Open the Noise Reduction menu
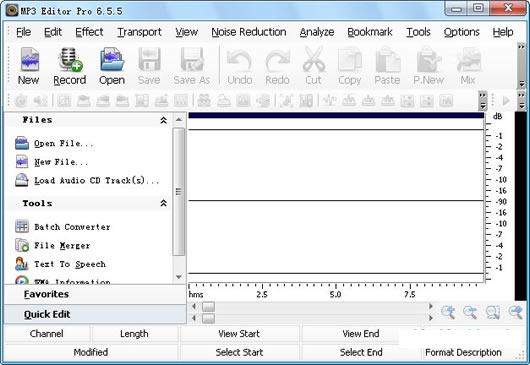 249,32
